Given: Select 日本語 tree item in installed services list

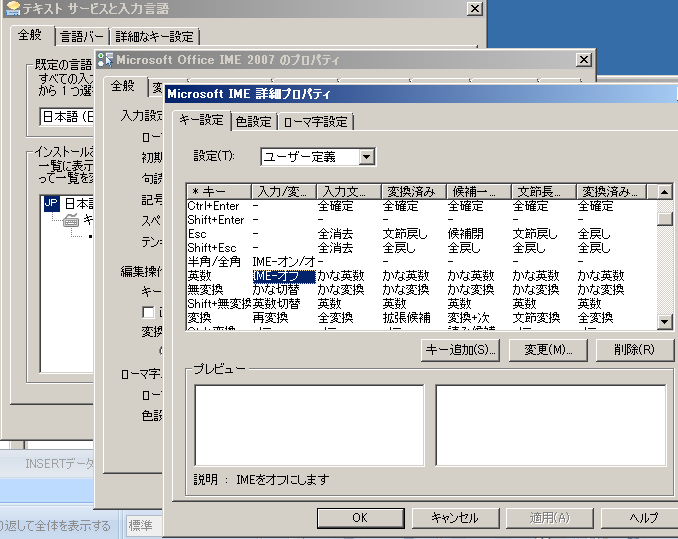Looking at the screenshot, I should 79,203.
